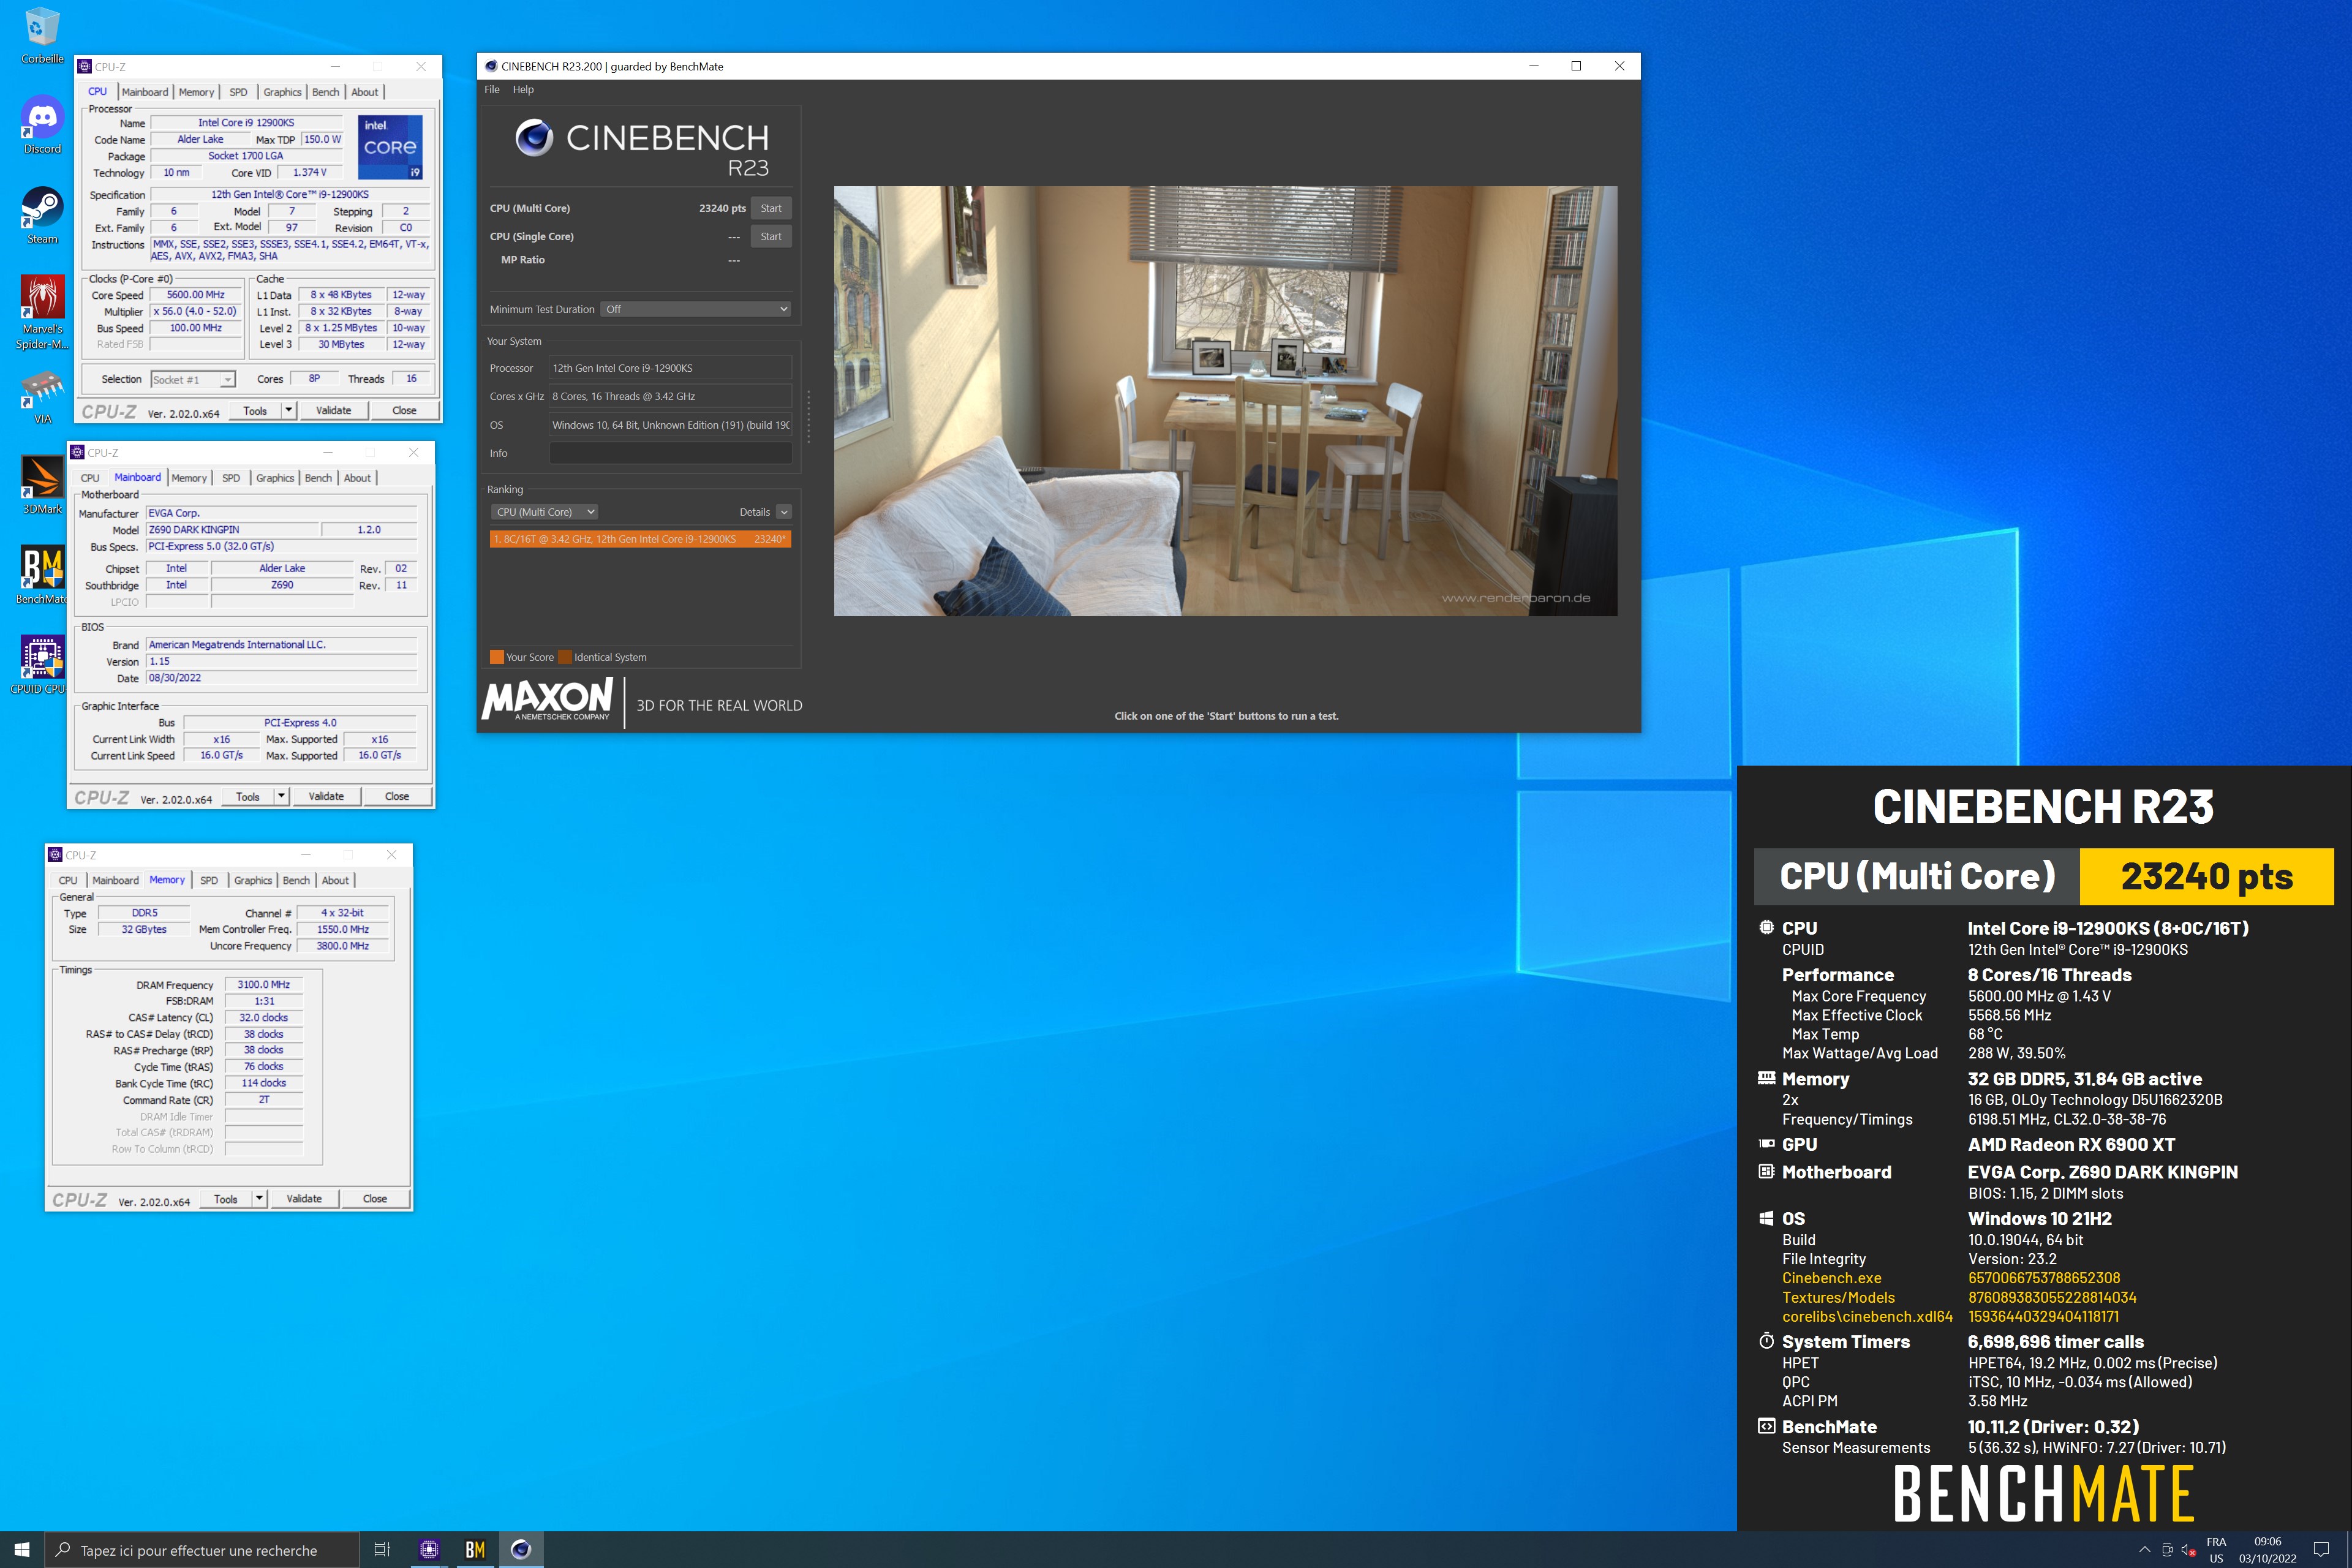
Task: Click Close in the CPU window
Action: tap(404, 411)
